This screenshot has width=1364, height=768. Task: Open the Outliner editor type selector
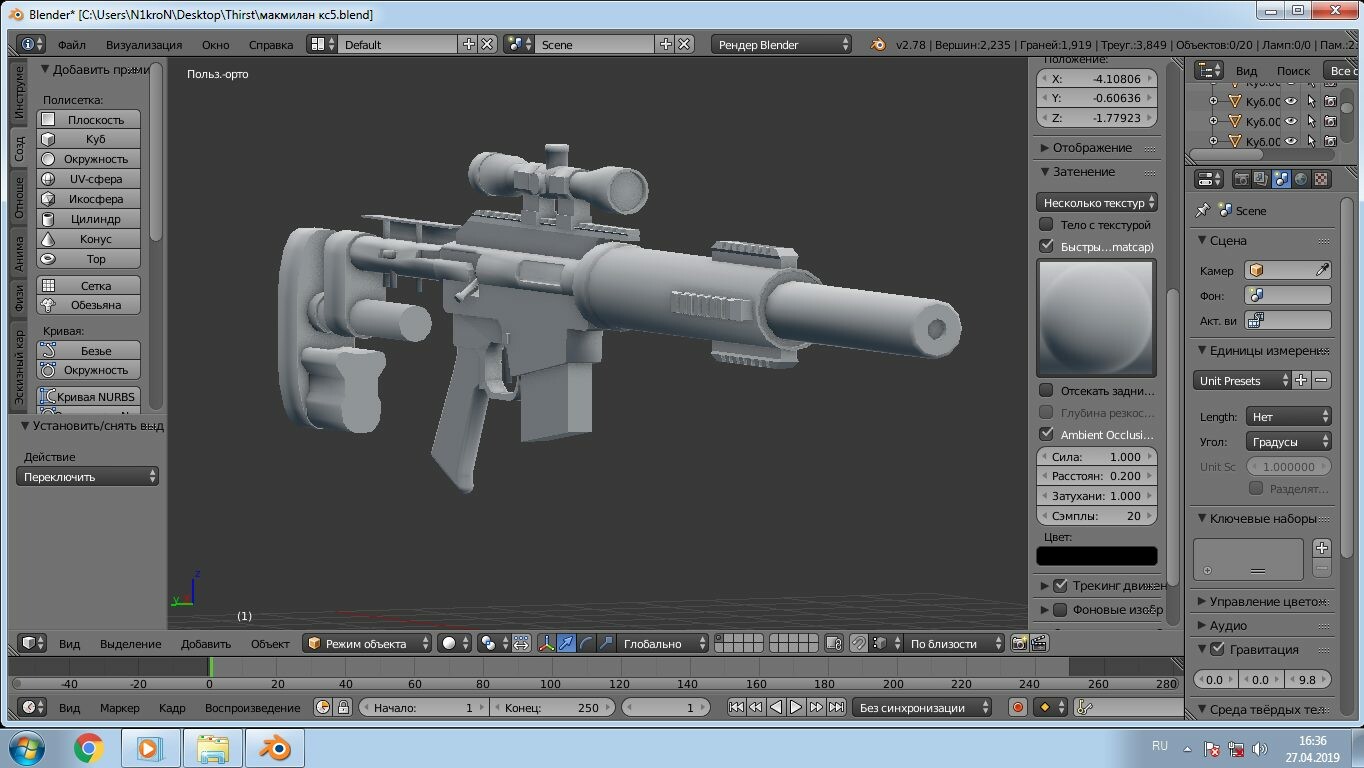pyautogui.click(x=1210, y=70)
